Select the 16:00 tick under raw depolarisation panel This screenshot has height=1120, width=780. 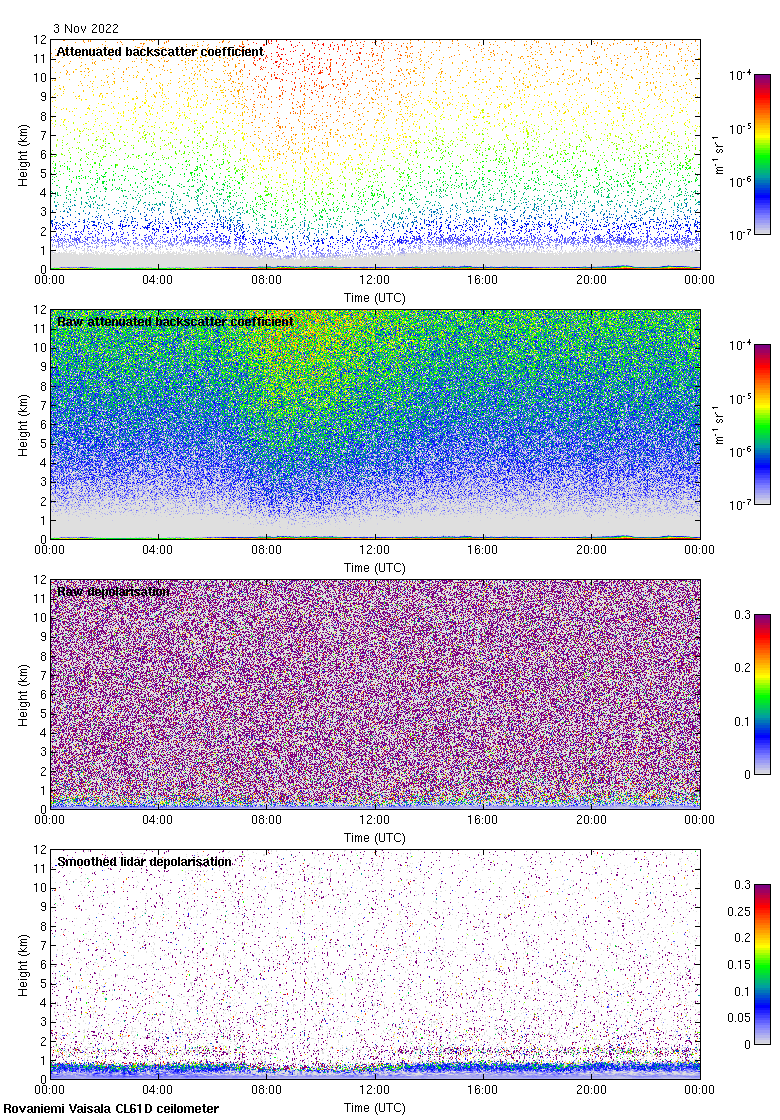coord(483,821)
